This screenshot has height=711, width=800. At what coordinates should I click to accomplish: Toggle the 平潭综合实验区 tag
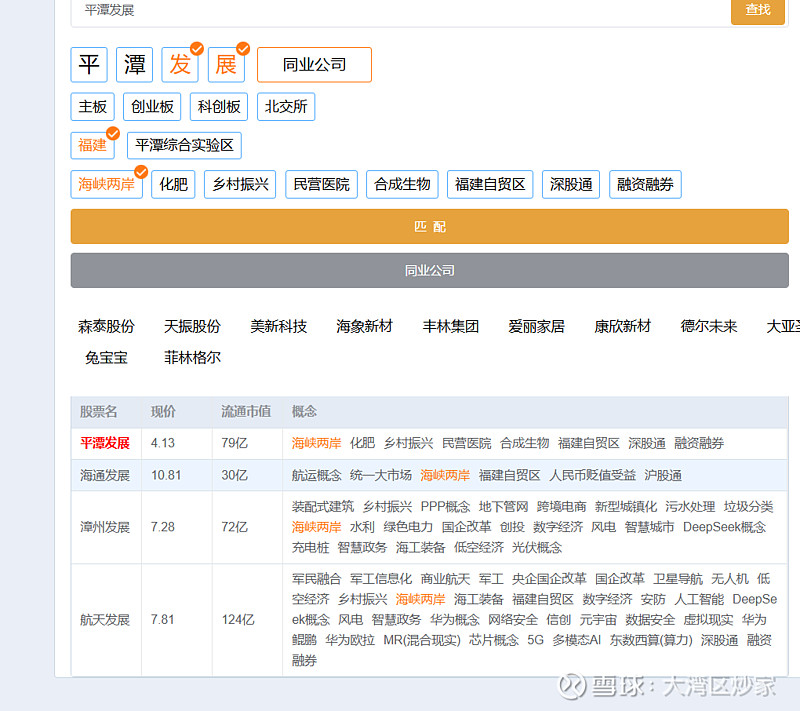tap(184, 145)
